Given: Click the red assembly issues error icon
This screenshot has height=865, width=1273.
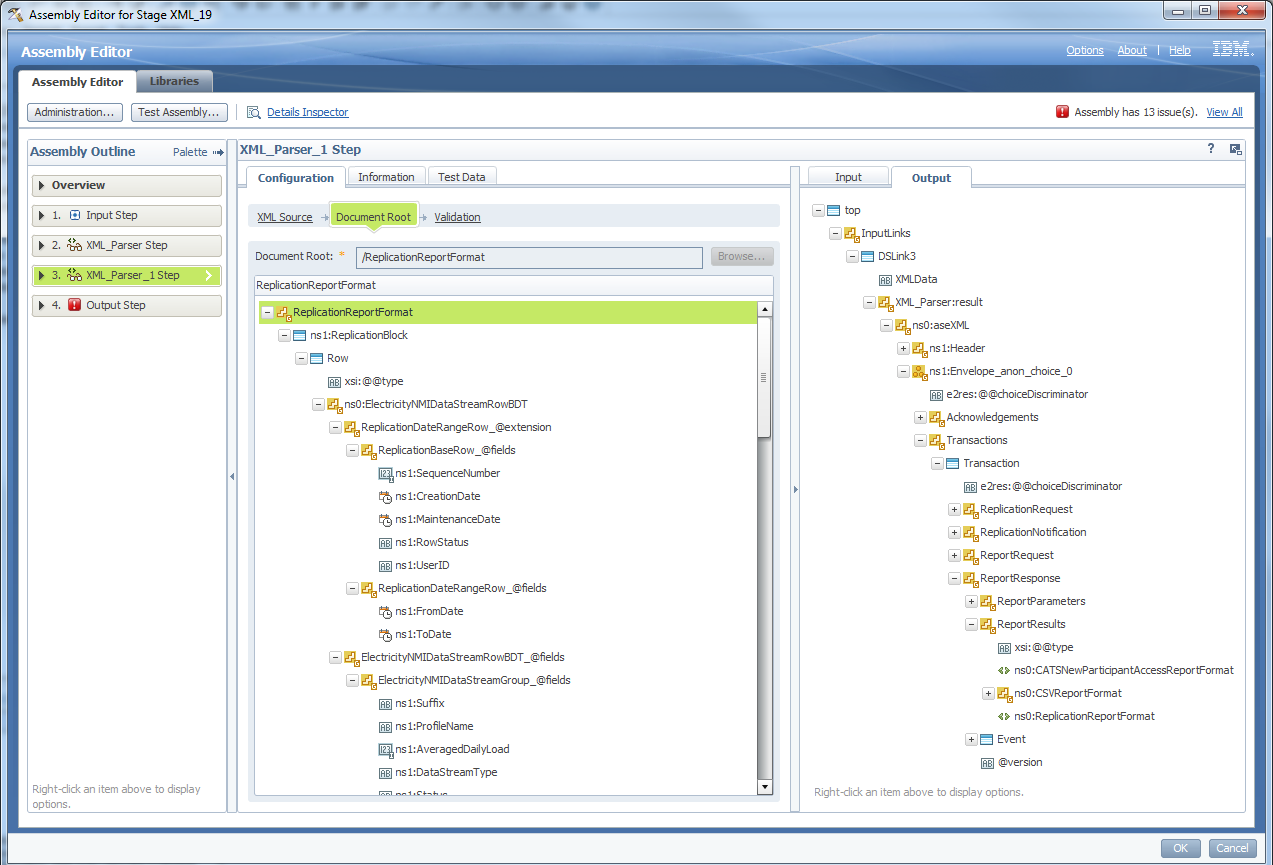Looking at the screenshot, I should point(1062,112).
